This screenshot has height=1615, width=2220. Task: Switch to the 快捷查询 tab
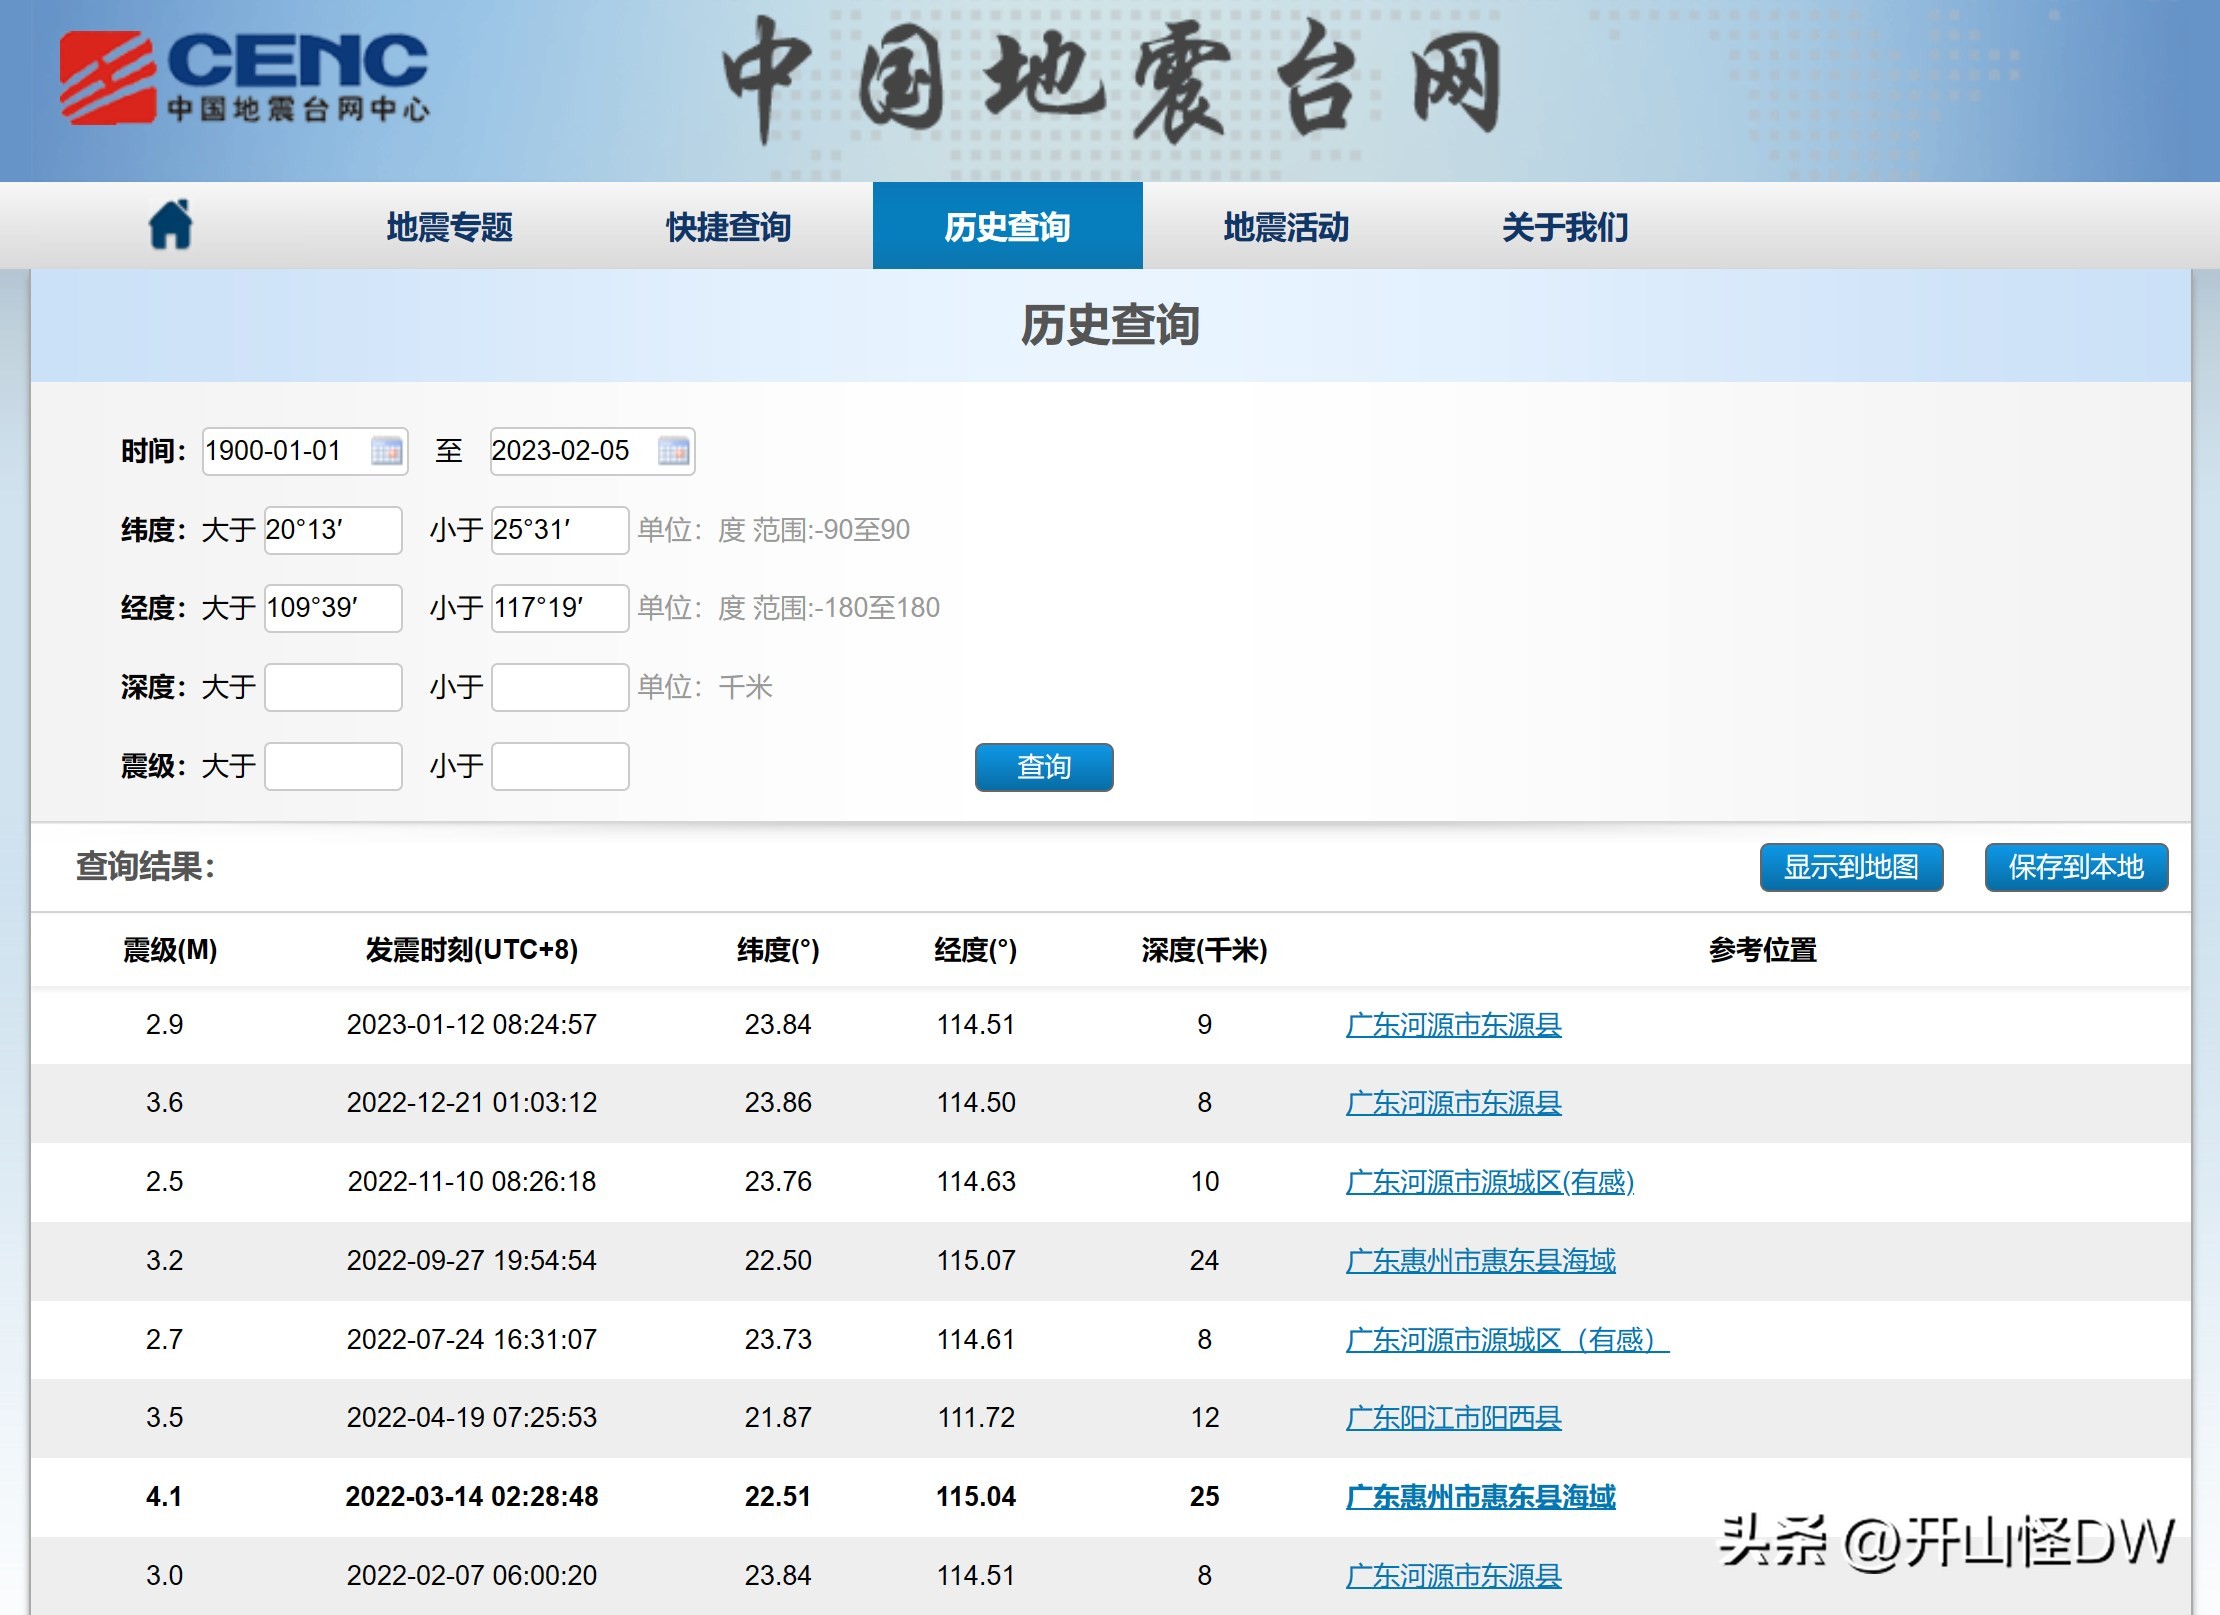729,227
